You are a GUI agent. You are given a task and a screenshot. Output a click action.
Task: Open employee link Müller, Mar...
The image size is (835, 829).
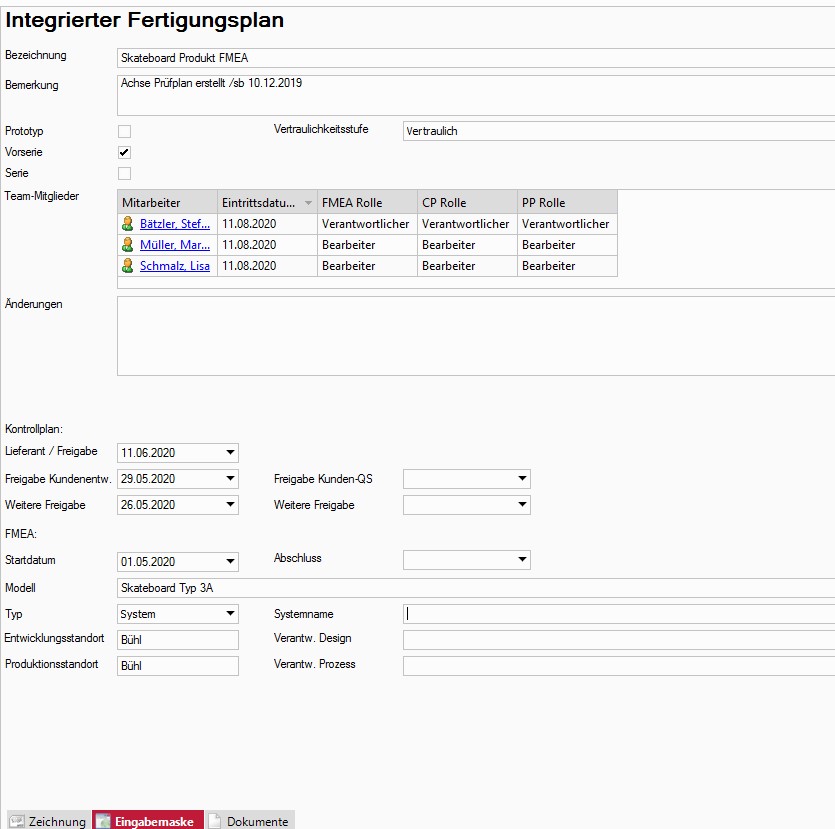click(x=175, y=244)
